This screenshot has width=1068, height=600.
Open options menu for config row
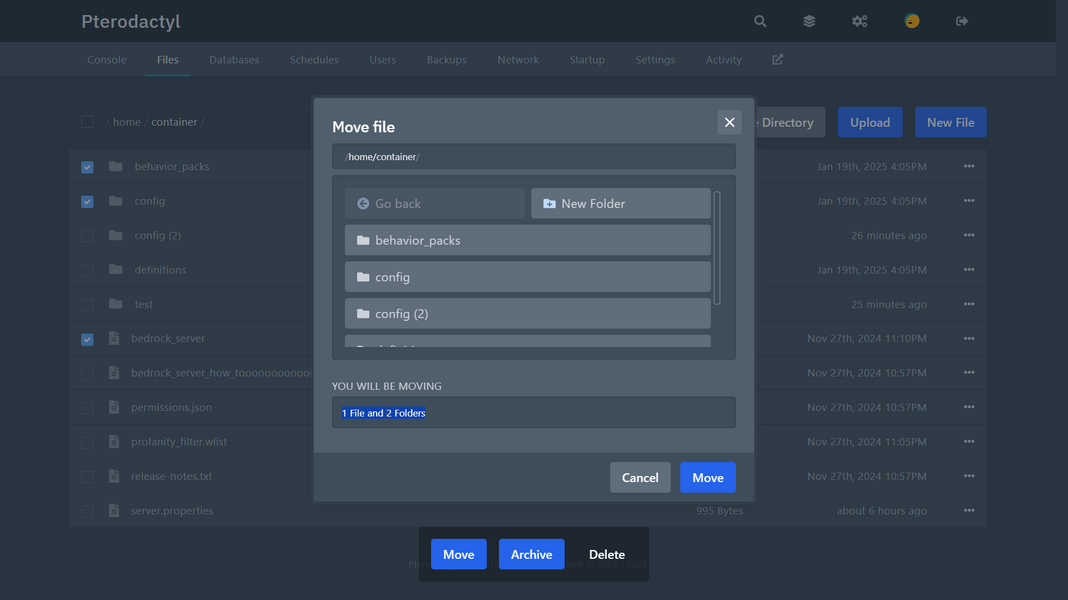[969, 201]
